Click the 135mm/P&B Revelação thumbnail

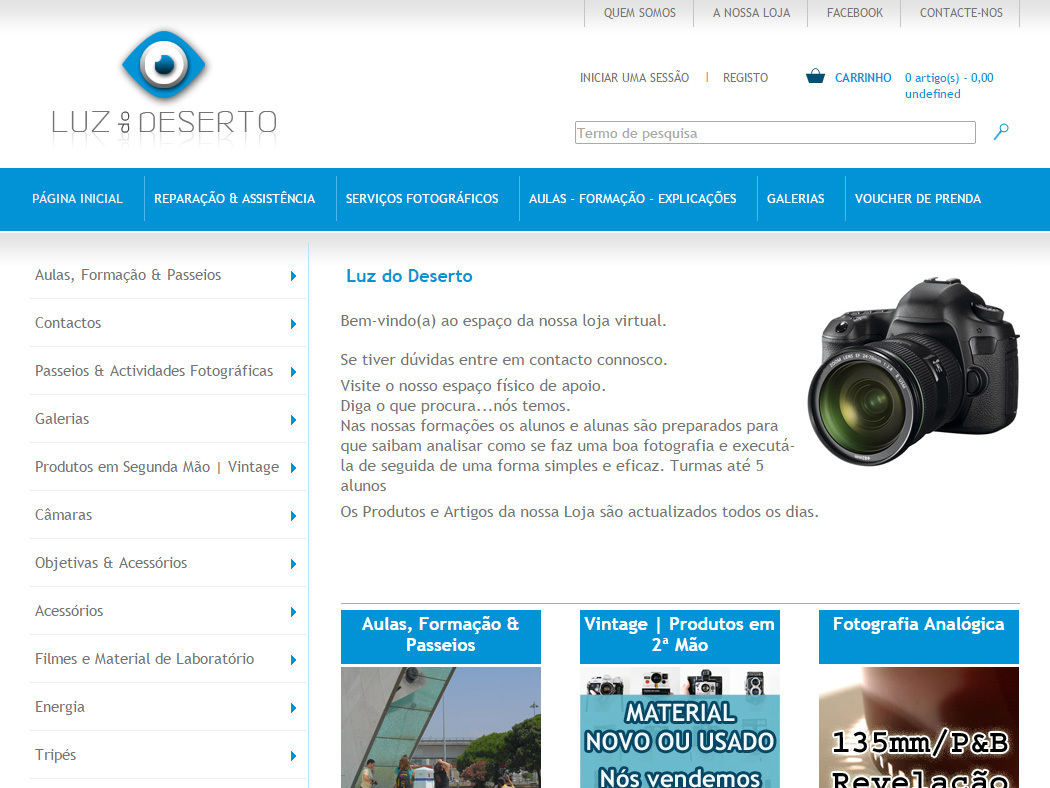(x=919, y=727)
